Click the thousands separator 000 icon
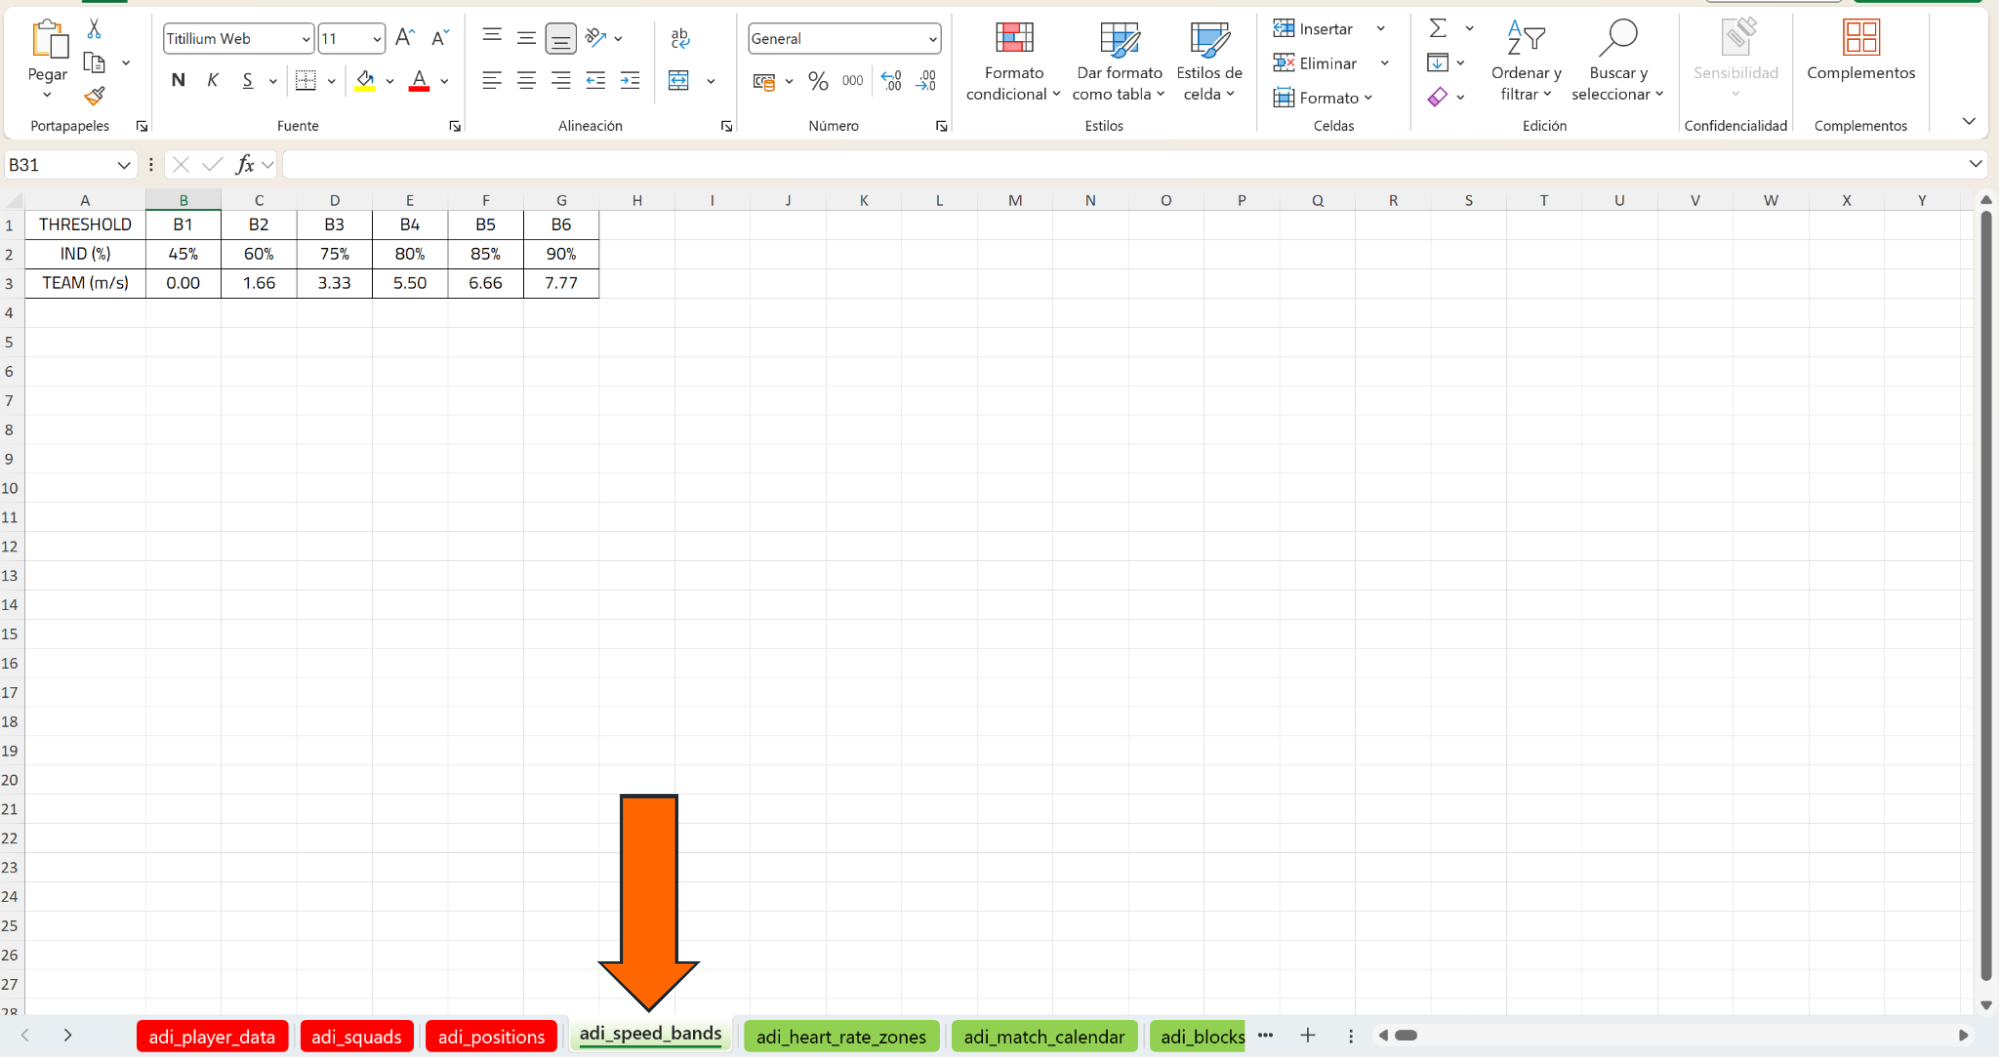This screenshot has width=1999, height=1058. [852, 81]
